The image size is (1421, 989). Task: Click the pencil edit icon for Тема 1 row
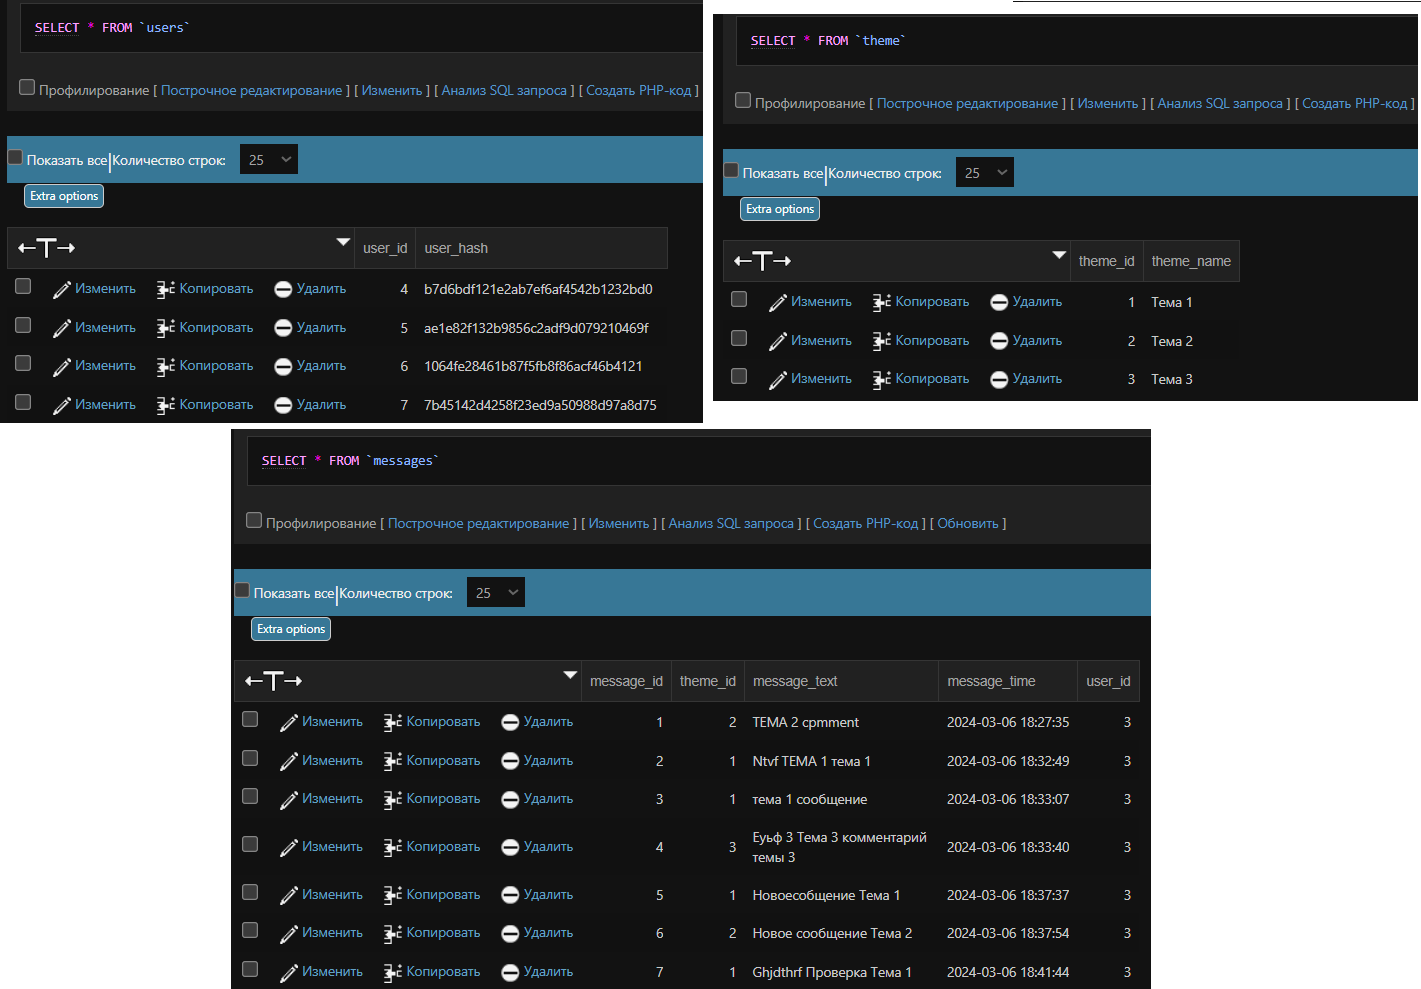[x=778, y=302]
